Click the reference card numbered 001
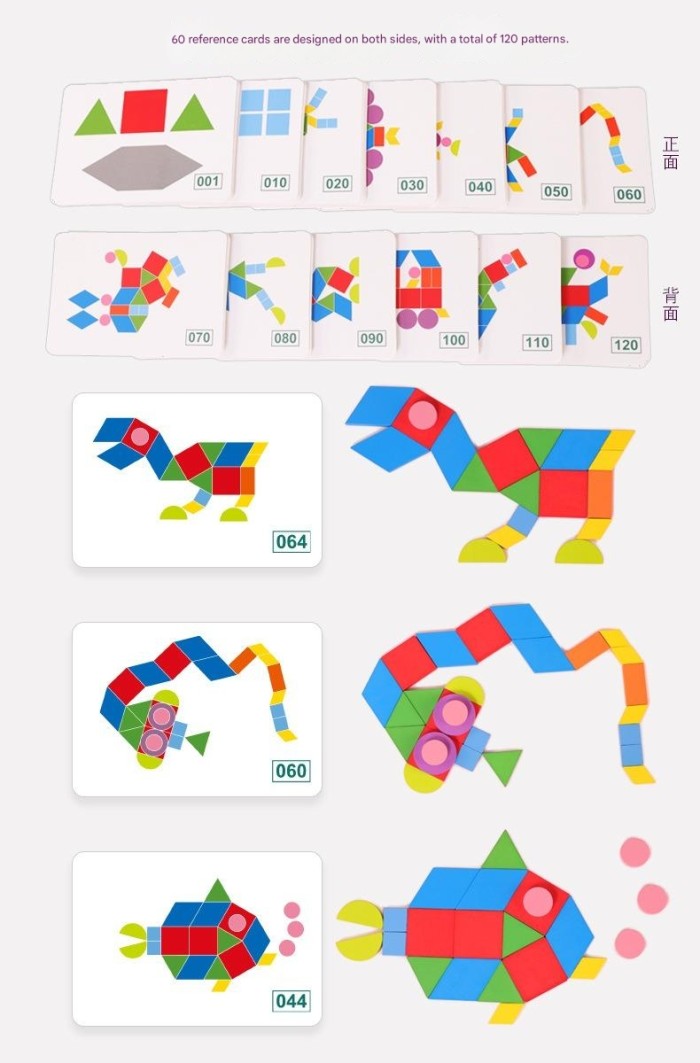Screen dimensions: 700x1063 point(144,140)
